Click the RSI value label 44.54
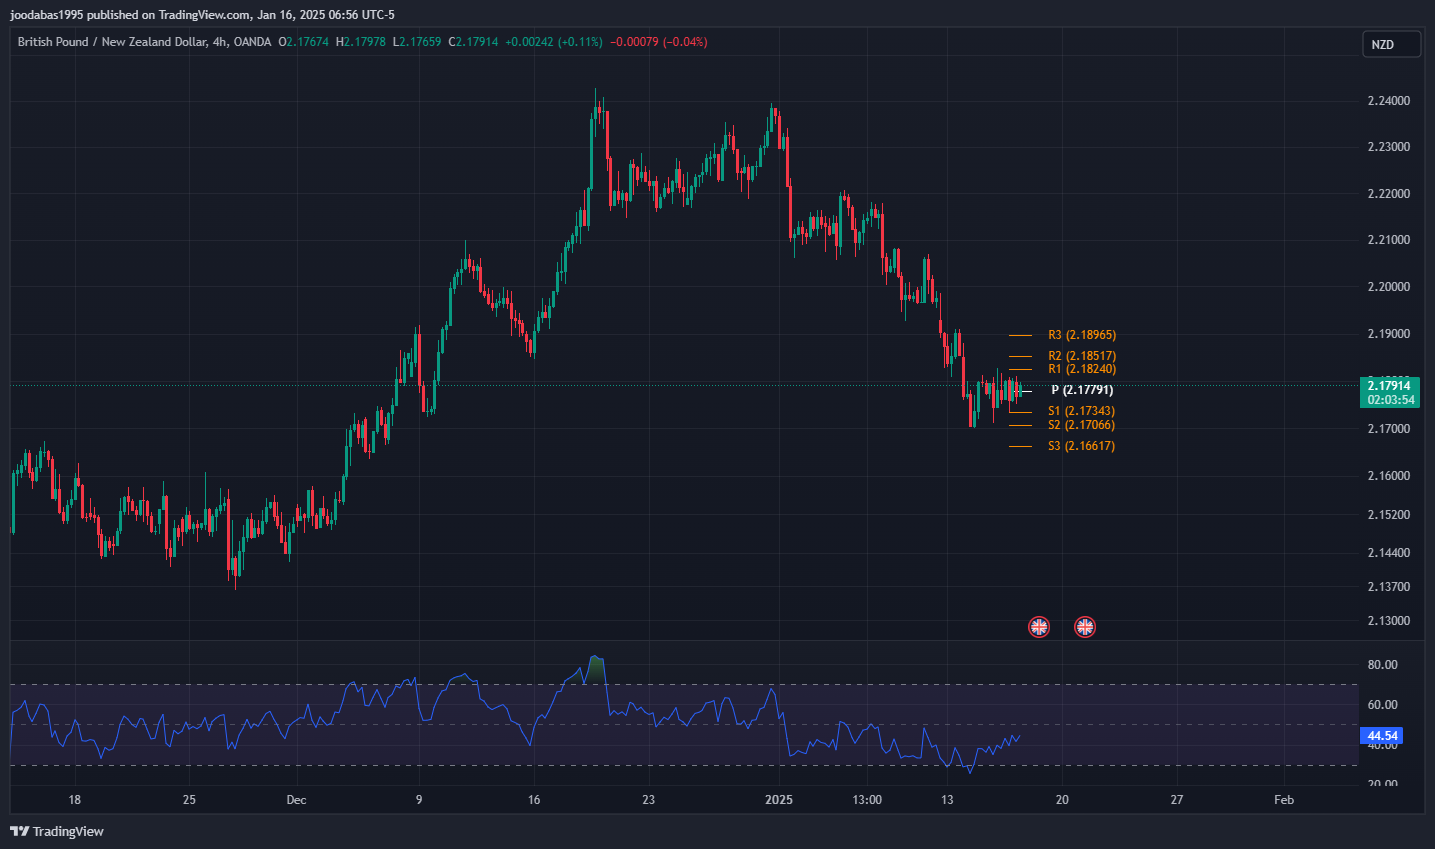1435x849 pixels. (x=1382, y=736)
